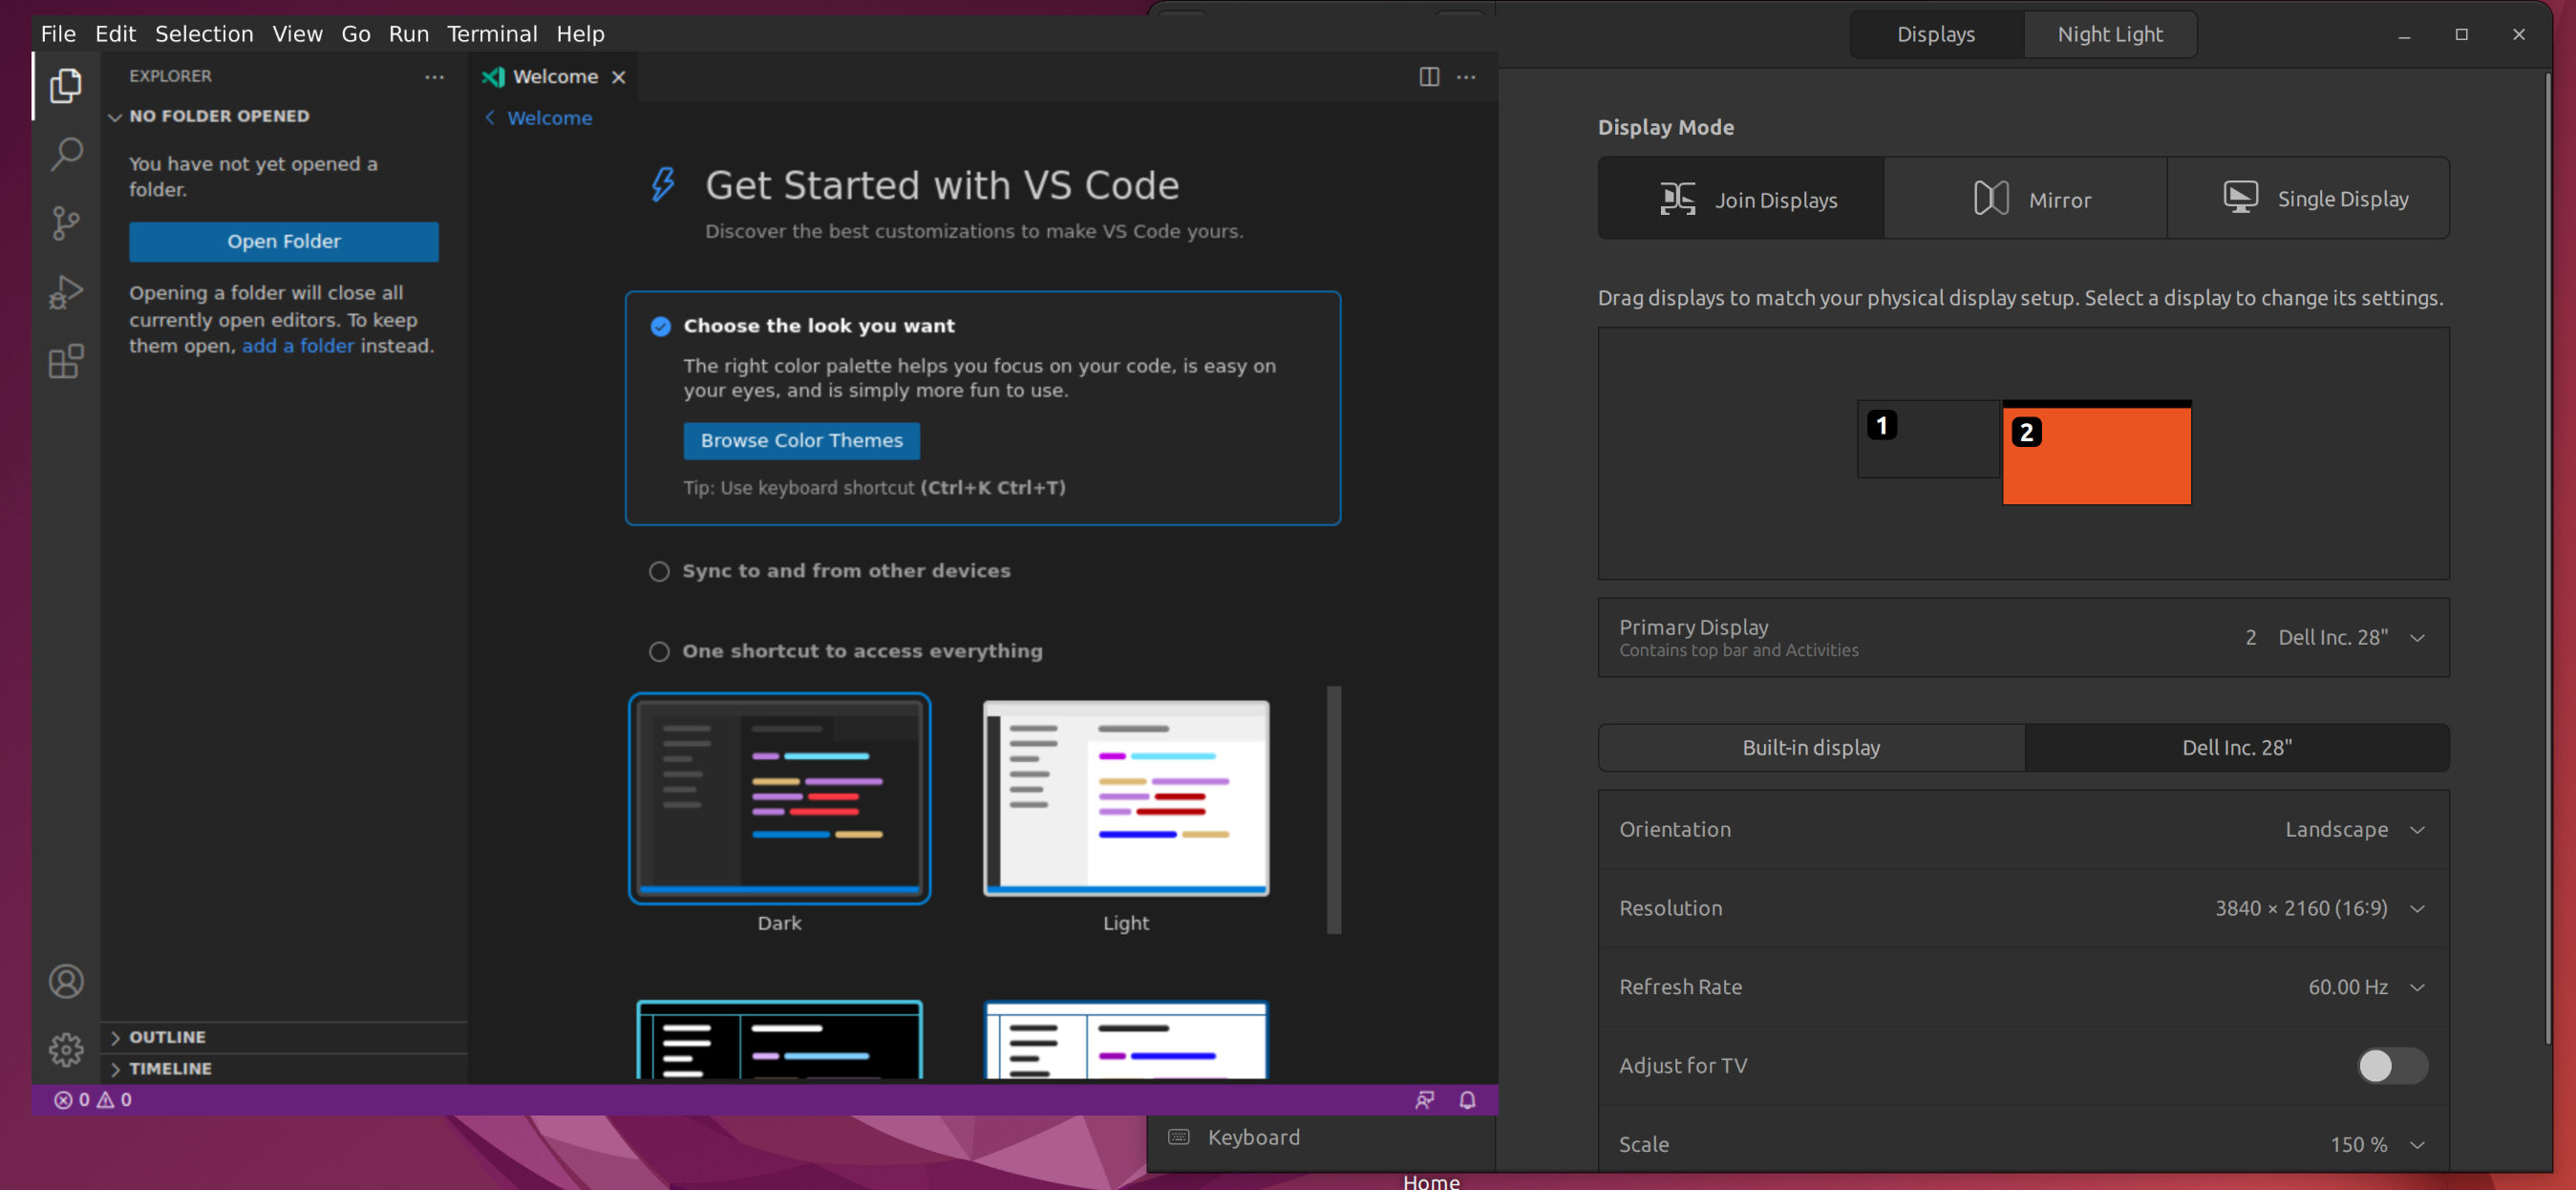This screenshot has width=2576, height=1190.
Task: Open the Refresh Rate dropdown
Action: point(2419,987)
